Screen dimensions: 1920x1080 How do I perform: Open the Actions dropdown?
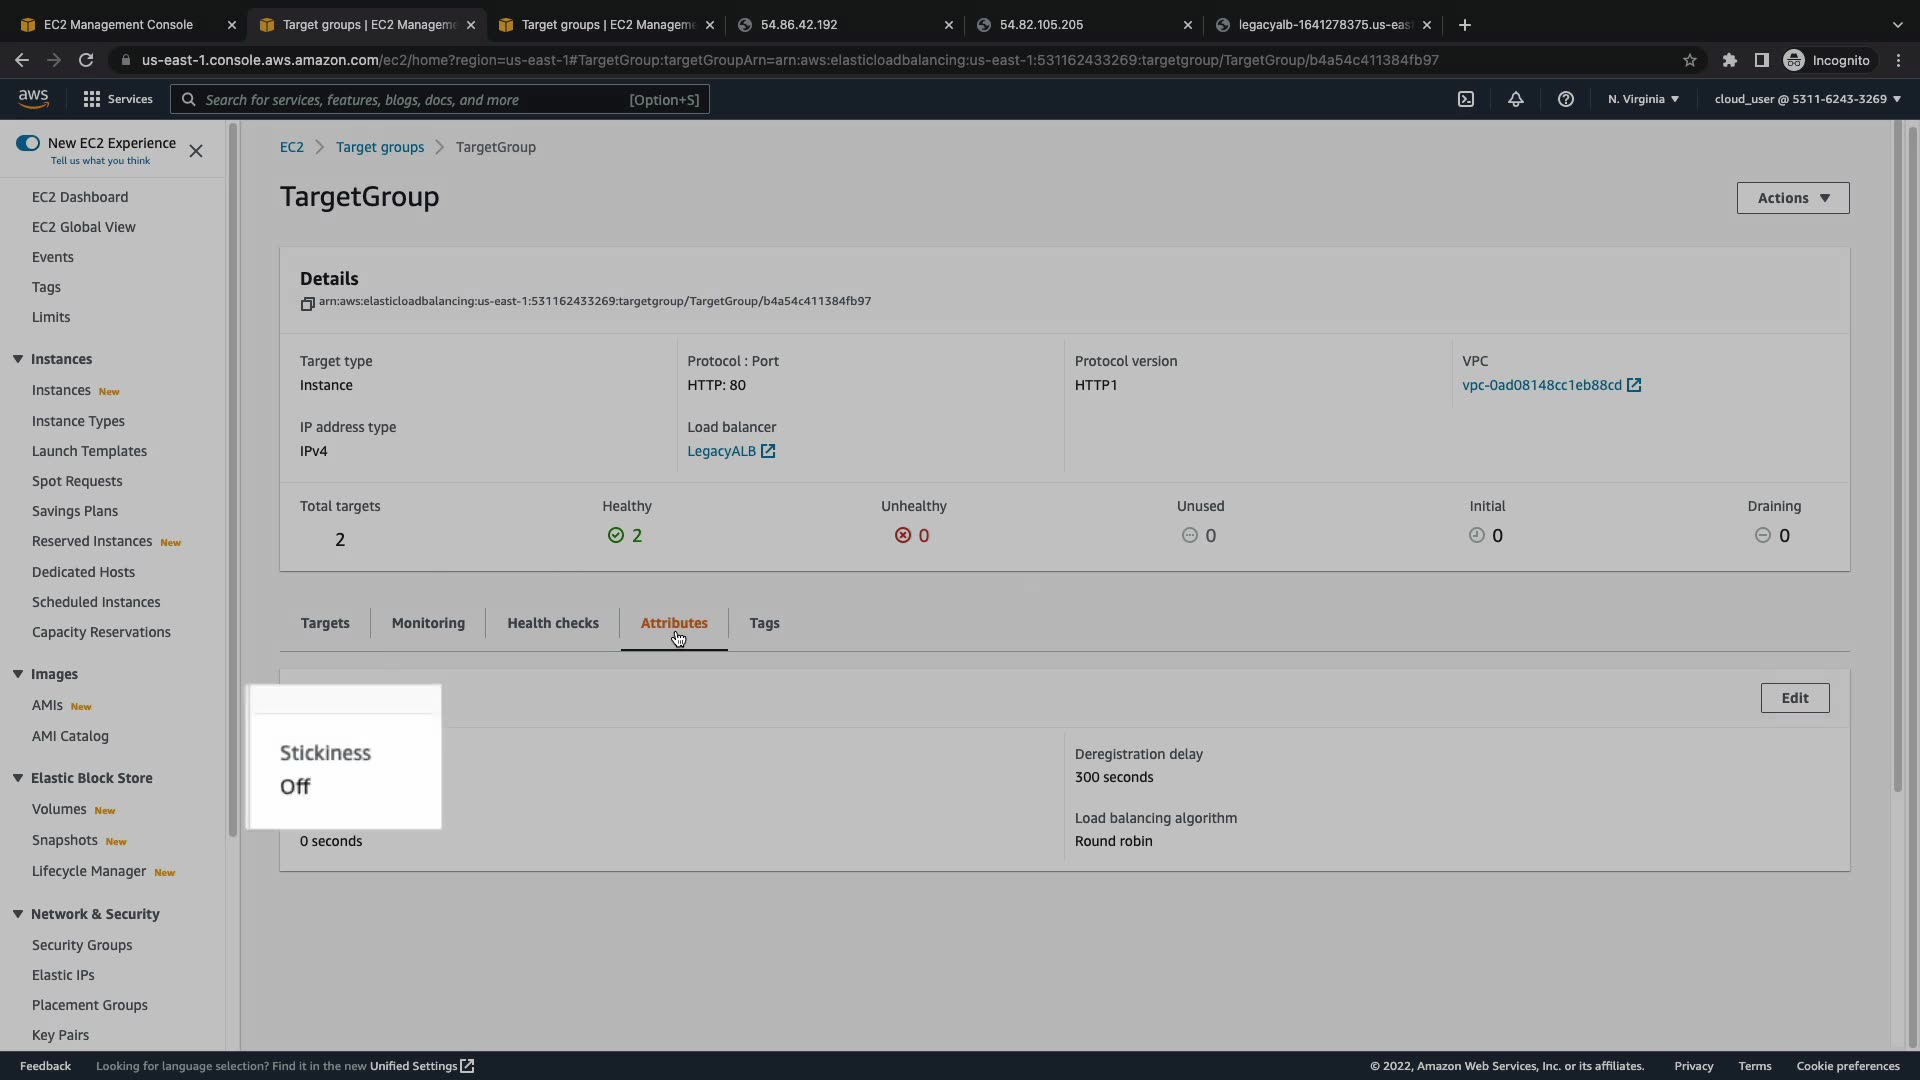pyautogui.click(x=1793, y=198)
